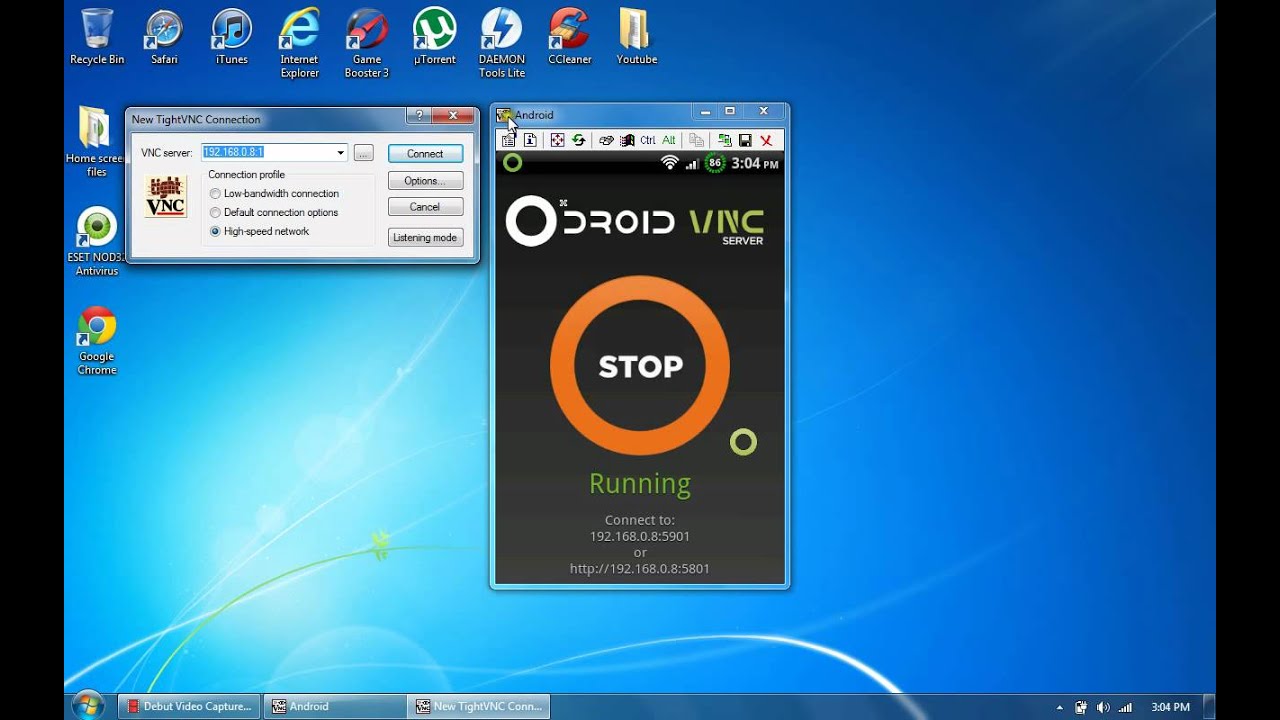The height and width of the screenshot is (720, 1280).
Task: Open Internet Explorer desktop shortcut
Action: pyautogui.click(x=299, y=43)
